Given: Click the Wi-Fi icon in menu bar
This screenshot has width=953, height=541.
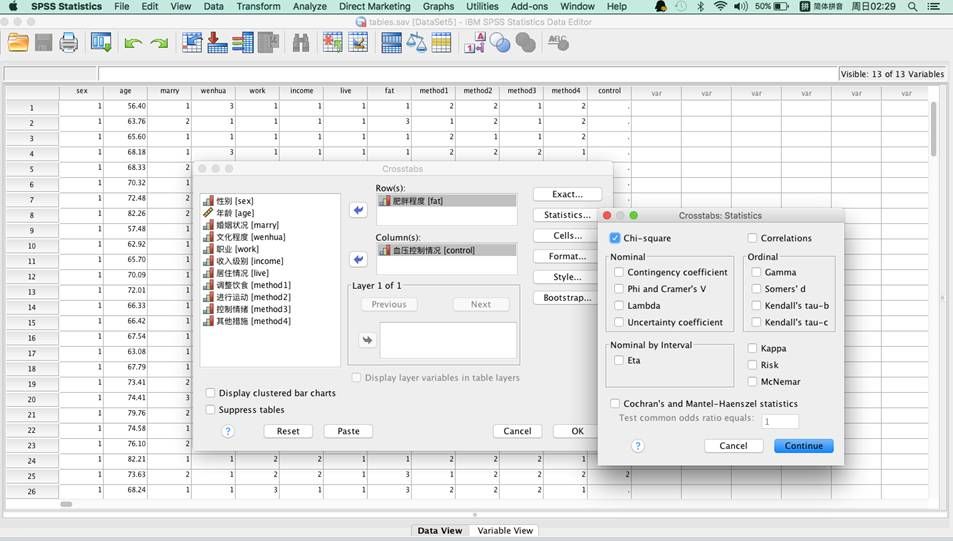Looking at the screenshot, I should pos(720,7).
